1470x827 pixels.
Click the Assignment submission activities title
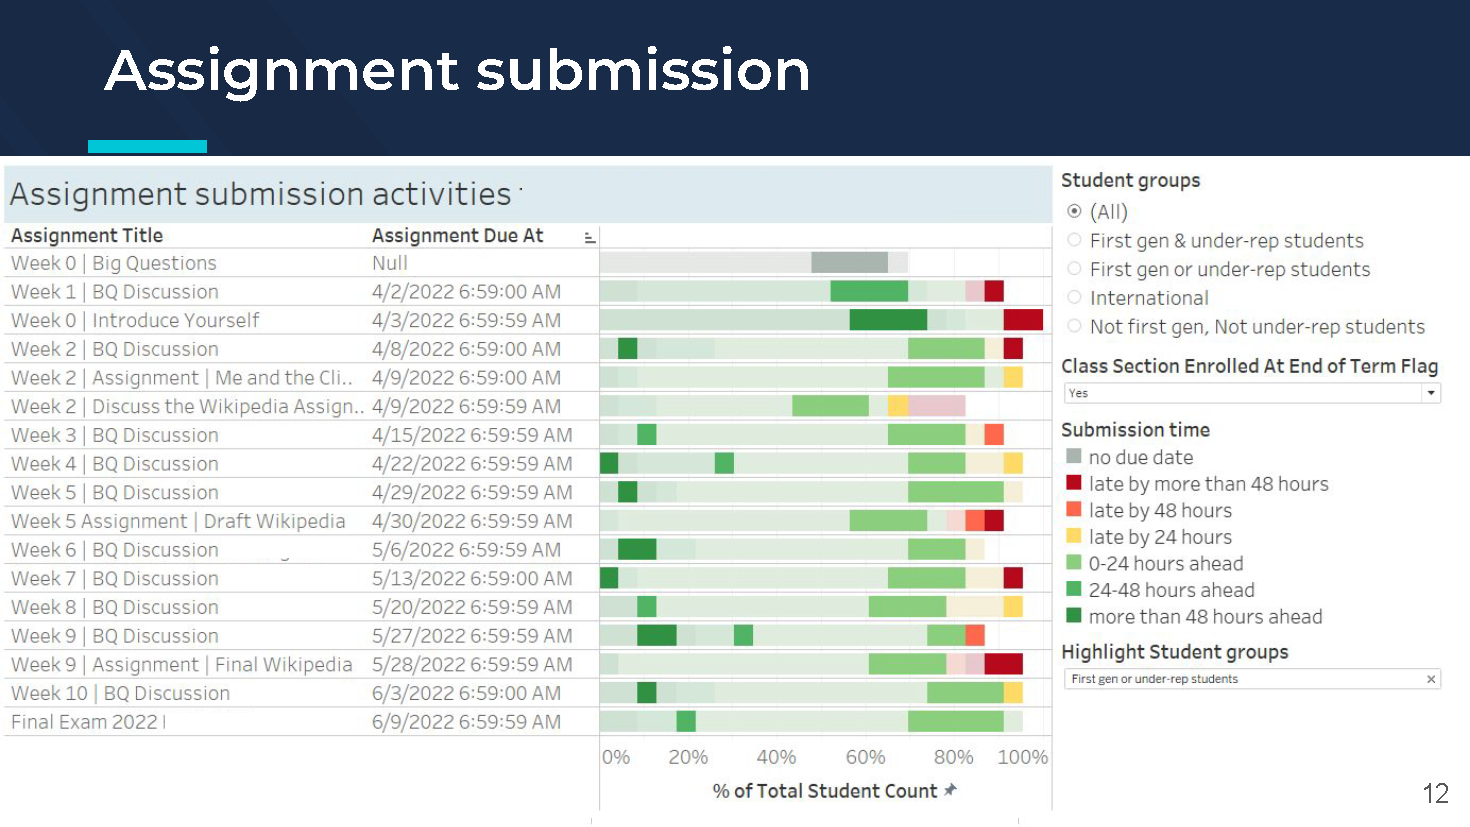pyautogui.click(x=261, y=194)
